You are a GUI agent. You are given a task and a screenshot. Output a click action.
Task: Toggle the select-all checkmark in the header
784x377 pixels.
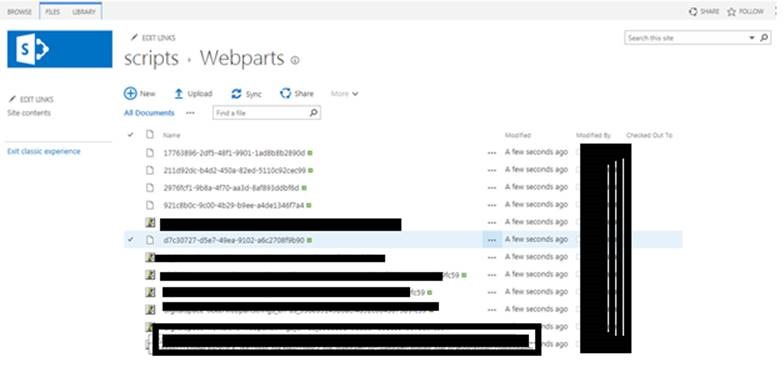(x=131, y=134)
